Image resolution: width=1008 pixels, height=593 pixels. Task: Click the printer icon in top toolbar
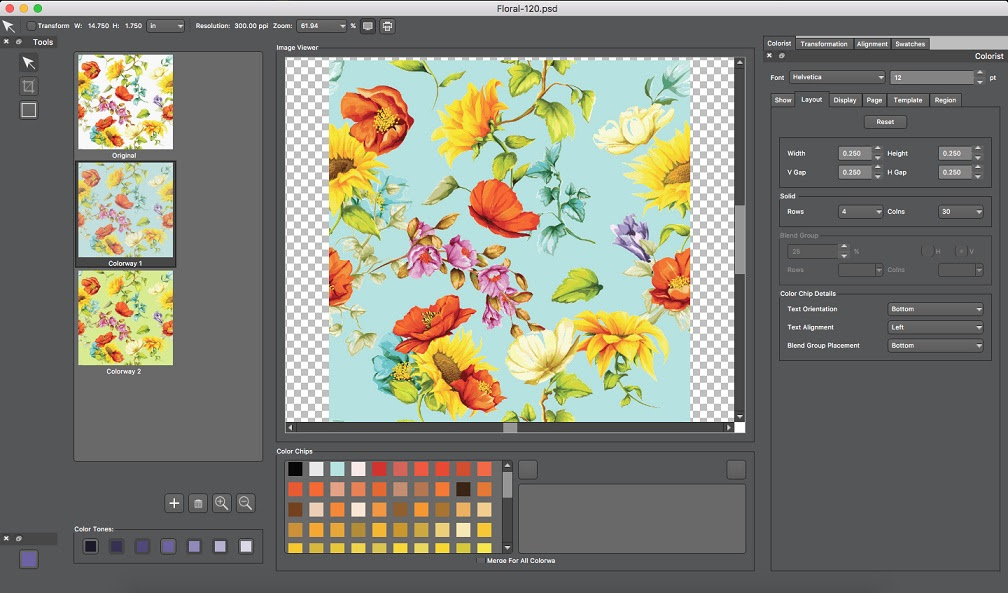pos(387,25)
